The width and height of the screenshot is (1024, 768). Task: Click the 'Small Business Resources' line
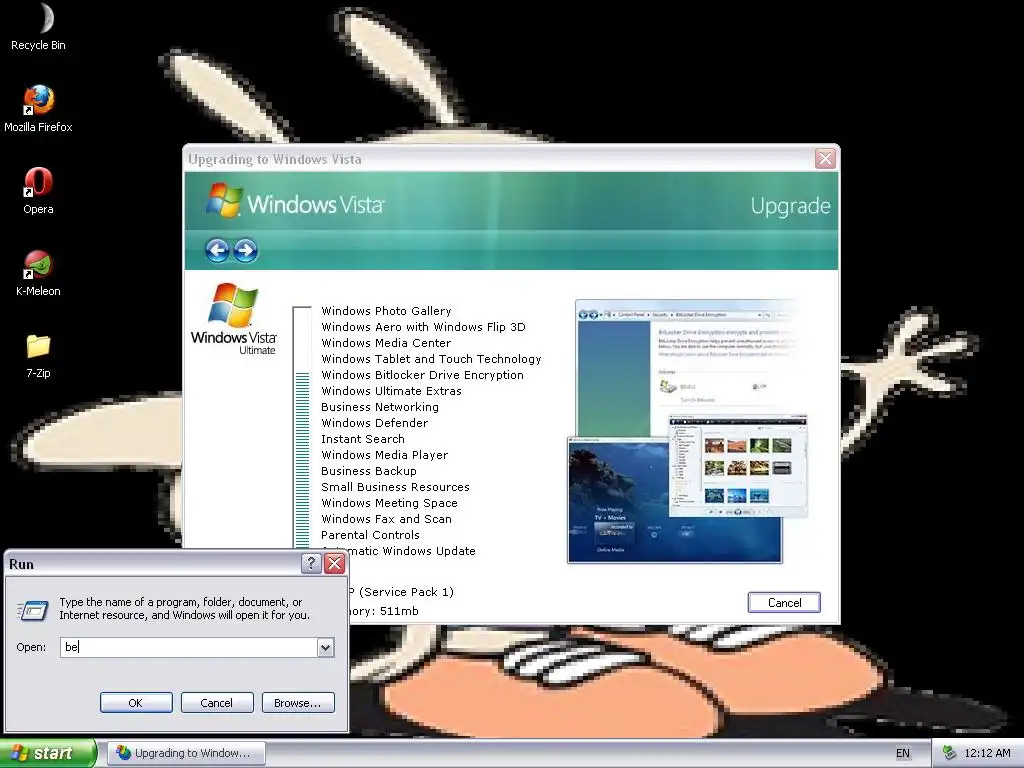(395, 487)
